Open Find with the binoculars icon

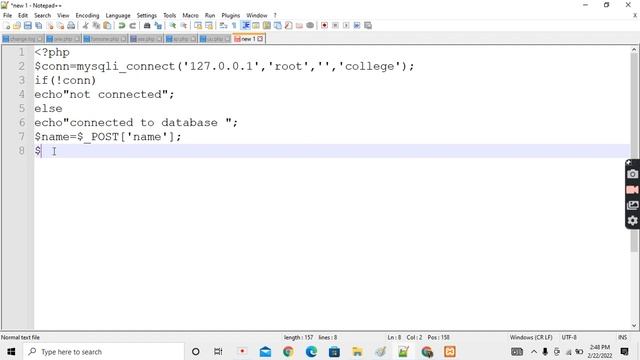pyautogui.click(x=147, y=26)
